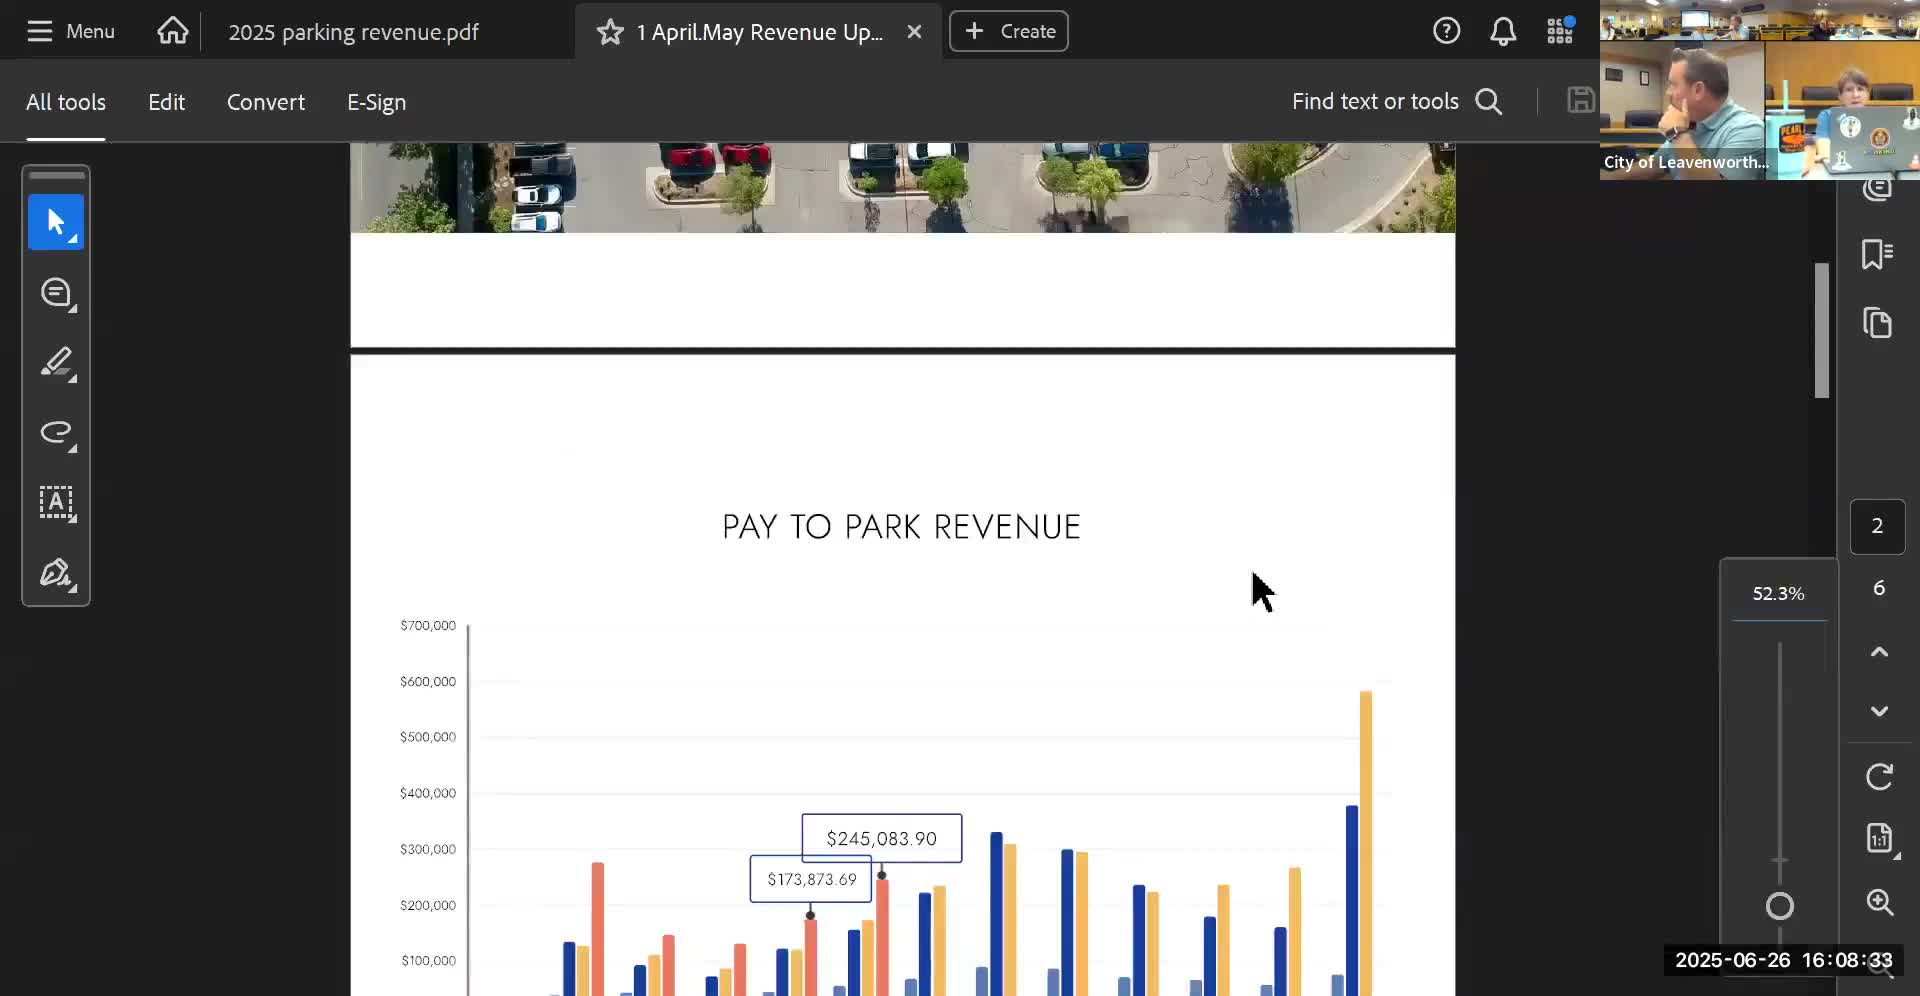This screenshot has width=1920, height=996.
Task: Open the bookmarks panel icon
Action: [1877, 254]
